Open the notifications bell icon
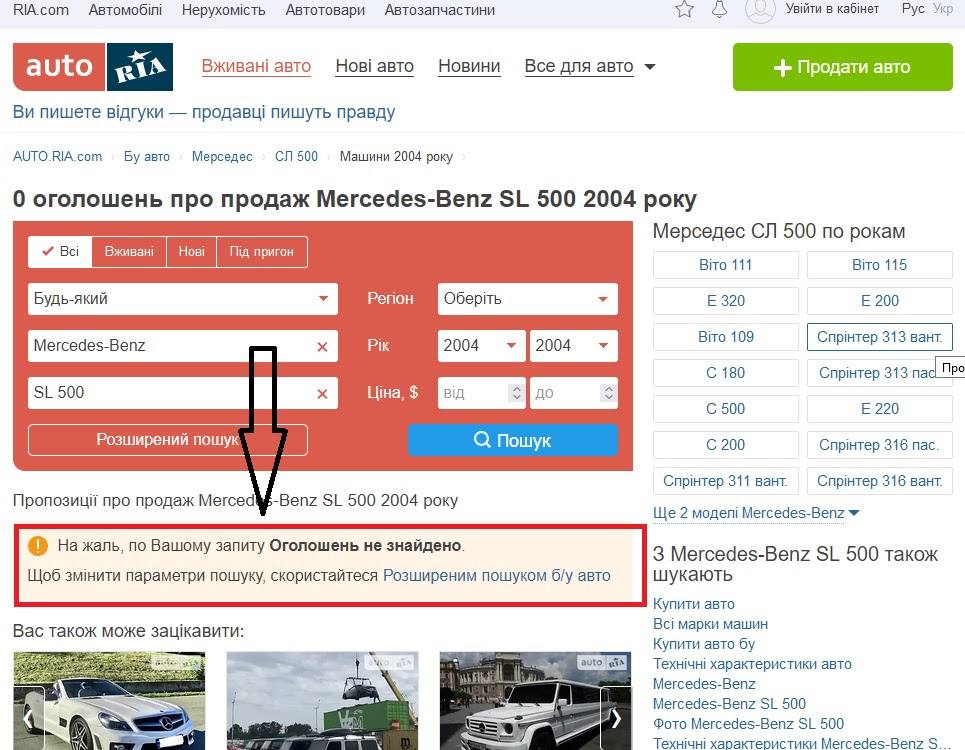Viewport: 965px width, 750px height. pyautogui.click(x=719, y=9)
